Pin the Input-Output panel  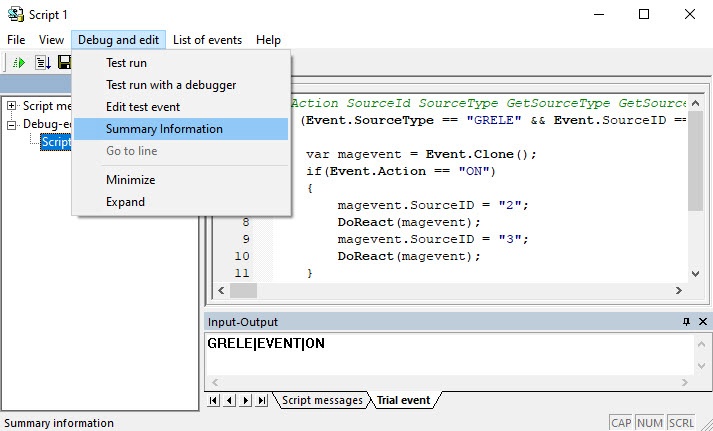(686, 322)
